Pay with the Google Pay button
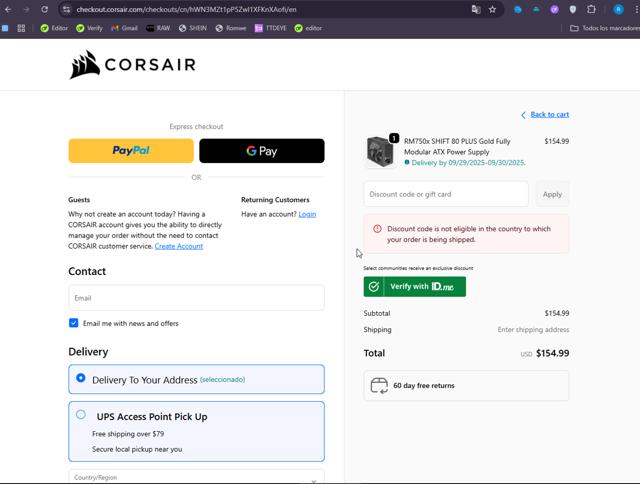Viewport: 640px width, 484px height. pyautogui.click(x=262, y=151)
